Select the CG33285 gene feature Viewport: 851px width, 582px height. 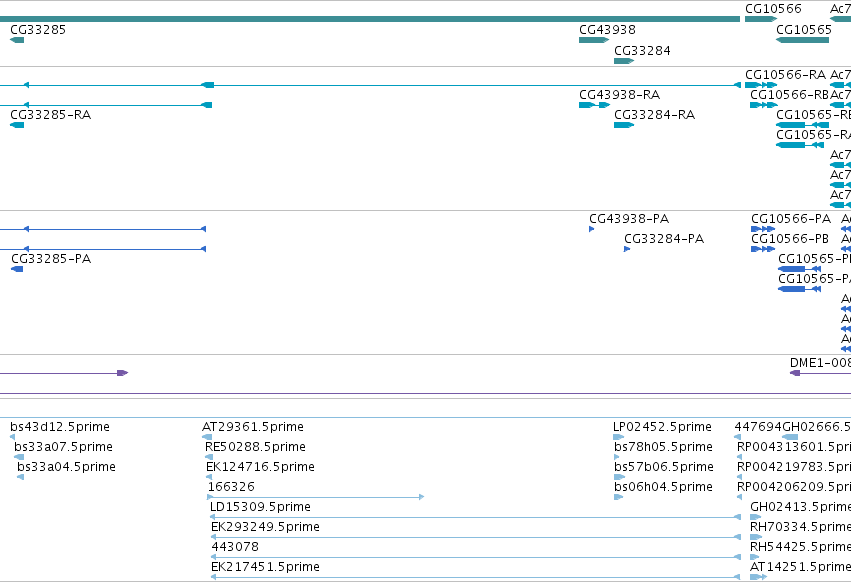(17, 40)
